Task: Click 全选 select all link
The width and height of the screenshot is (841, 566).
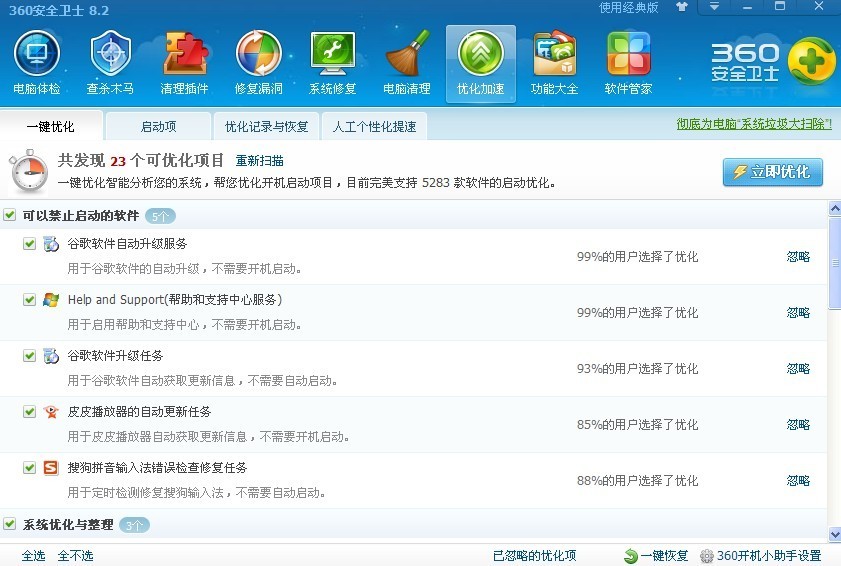Action: [x=33, y=556]
